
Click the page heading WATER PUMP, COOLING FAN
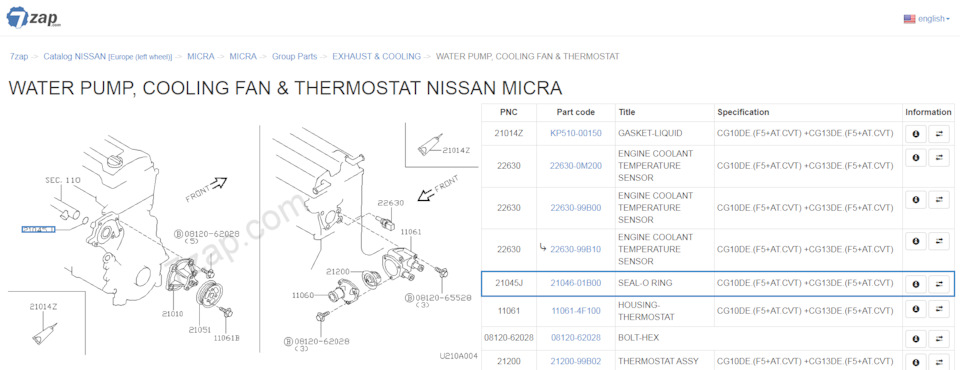285,88
